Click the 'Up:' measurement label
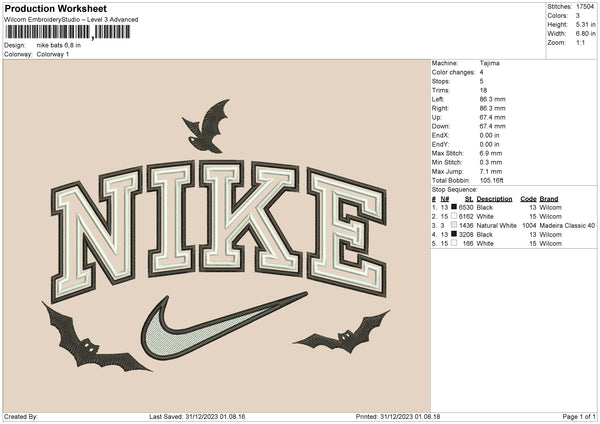This screenshot has width=600, height=424. pos(437,117)
